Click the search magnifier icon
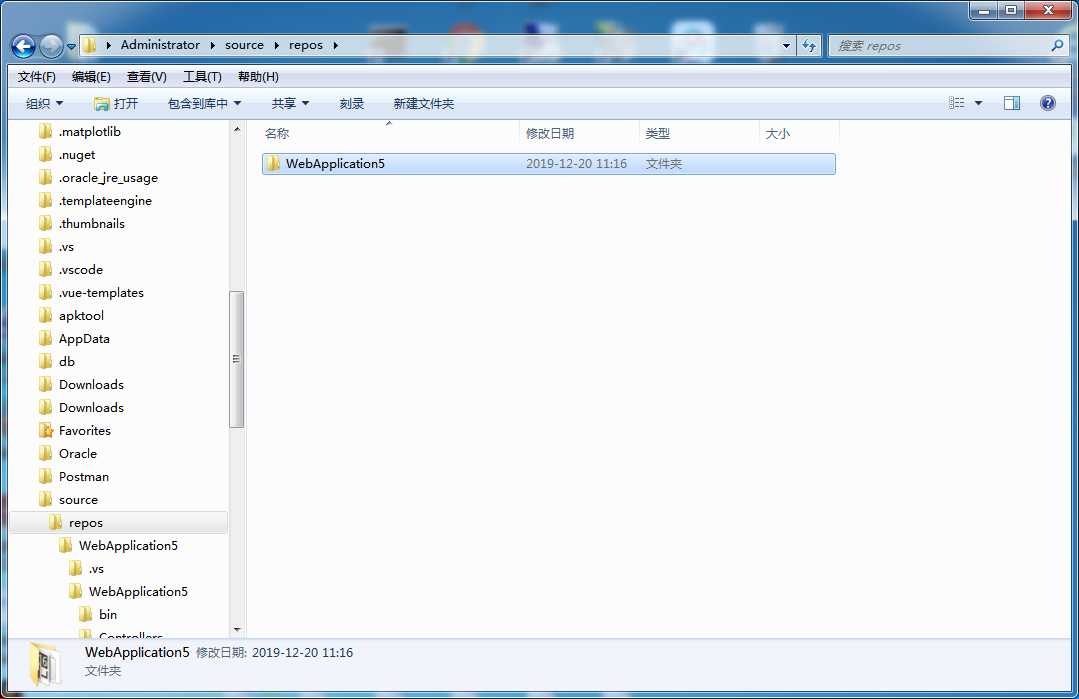 tap(1058, 45)
